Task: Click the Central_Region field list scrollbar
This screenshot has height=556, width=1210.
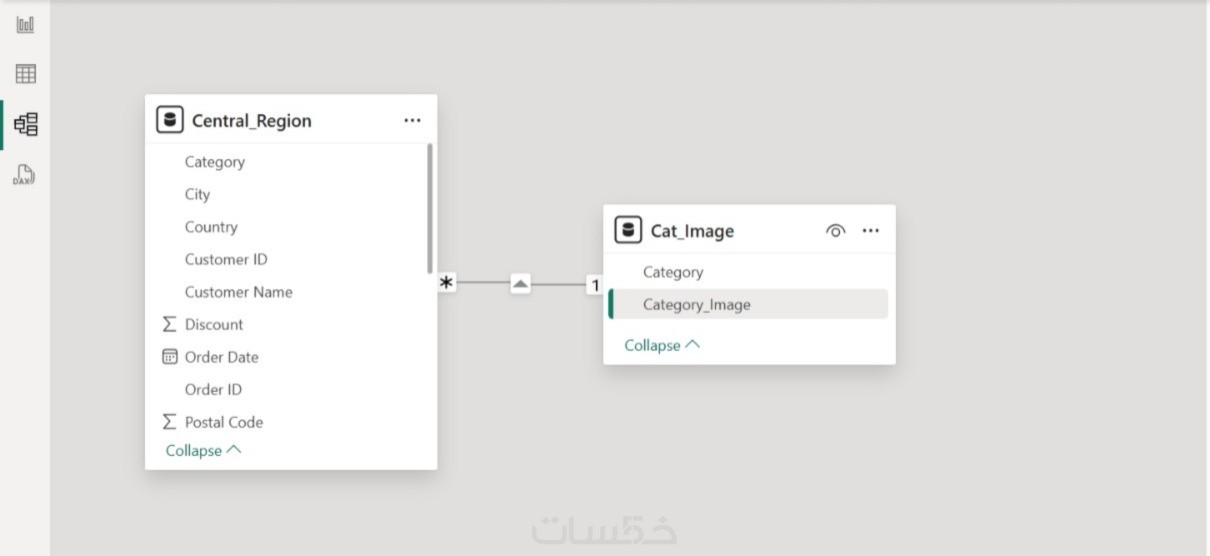Action: (430, 210)
